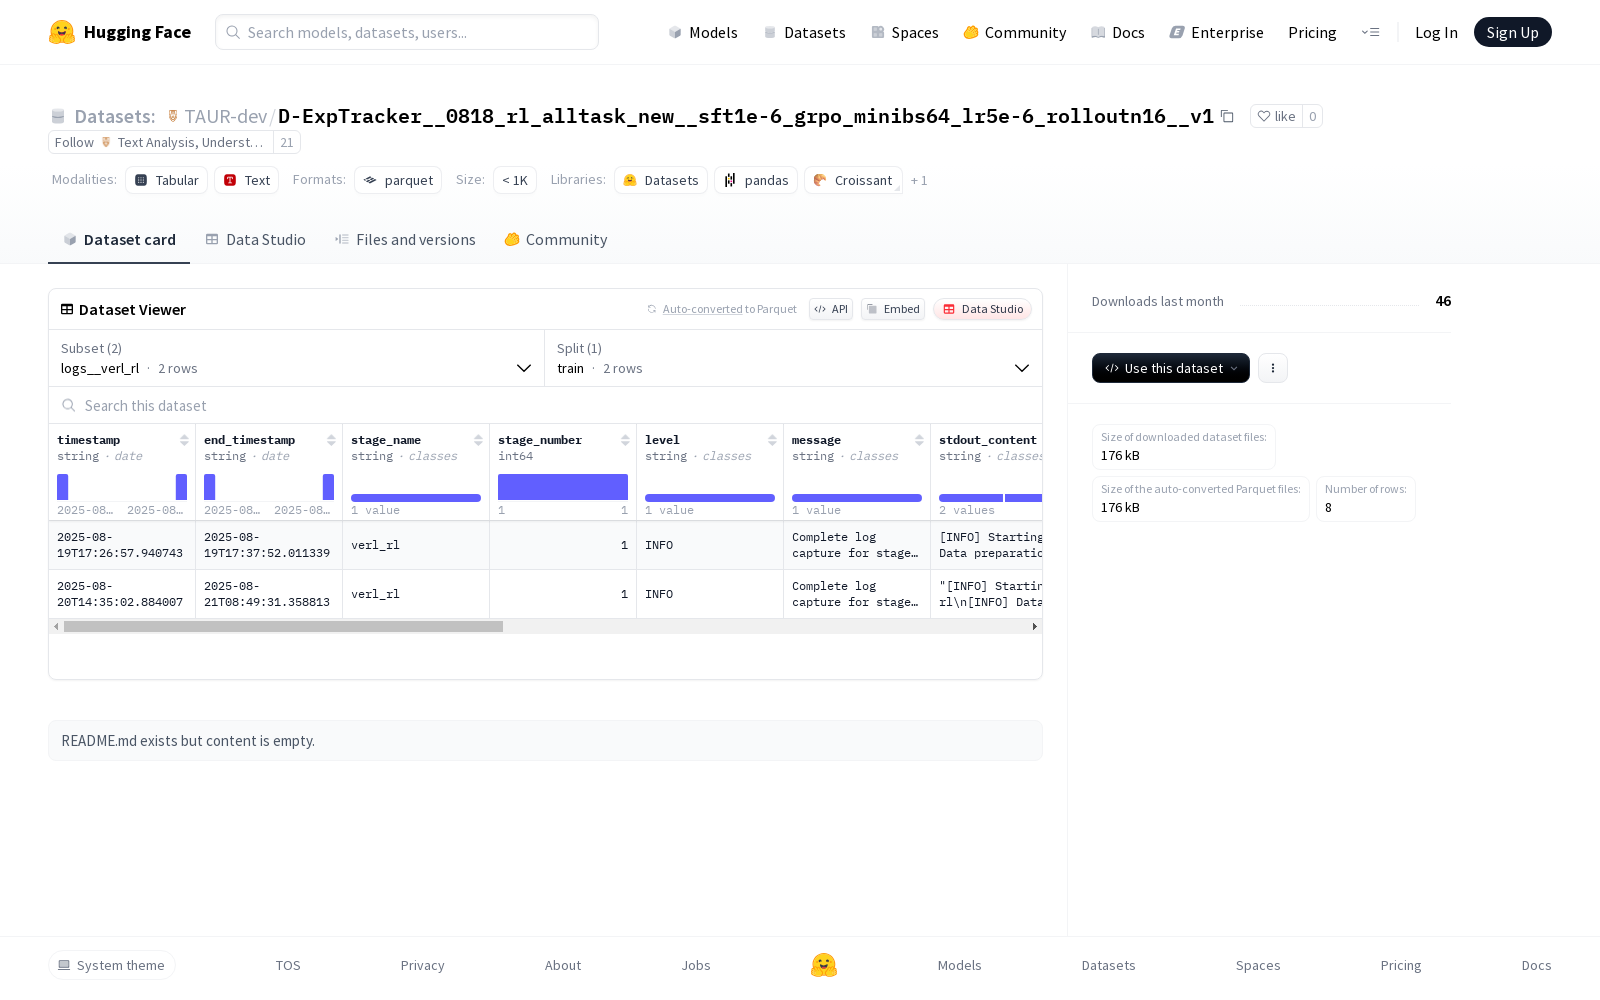Screen dimensions: 1600x1000
Task: Click the horizontal table scrollbar thumb
Action: tap(283, 626)
